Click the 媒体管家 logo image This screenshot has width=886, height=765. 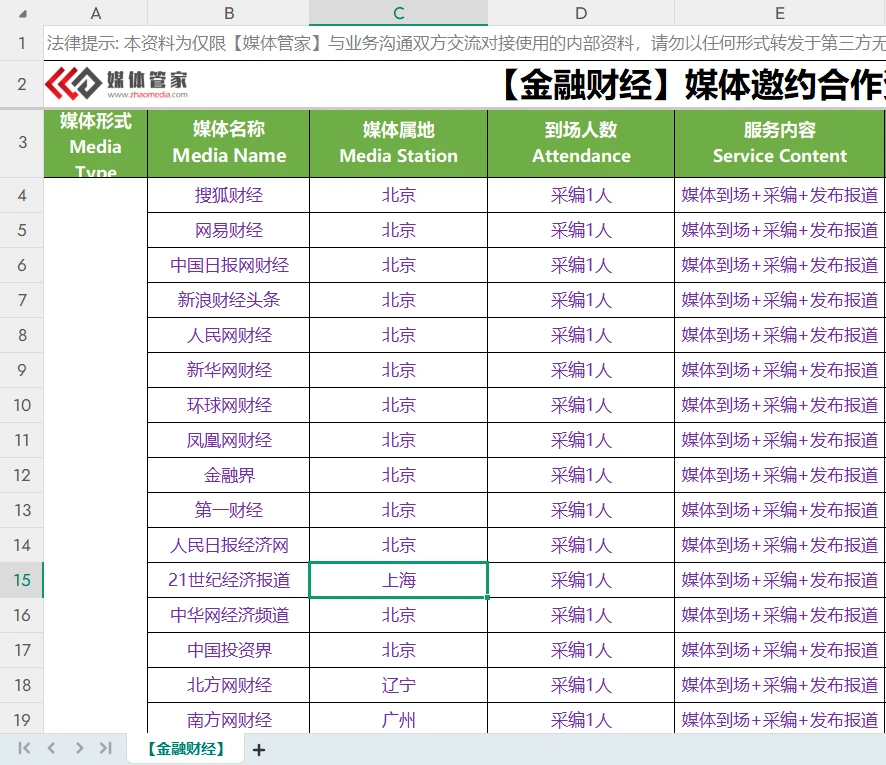pos(116,84)
